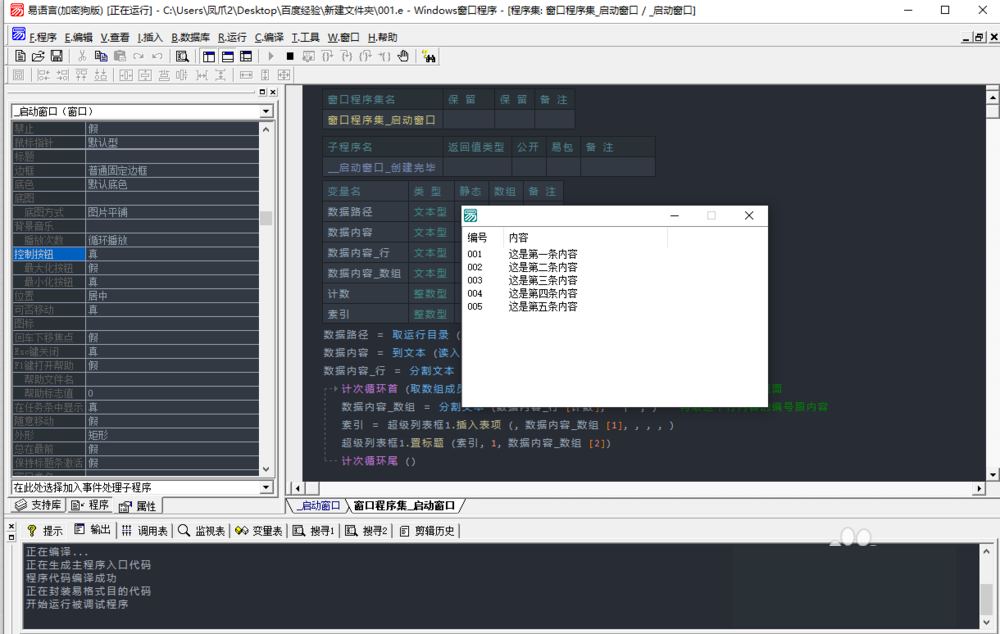Viewport: 1000px width, 634px height.
Task: Open the 搜寻2 tab
Action: [x=367, y=531]
